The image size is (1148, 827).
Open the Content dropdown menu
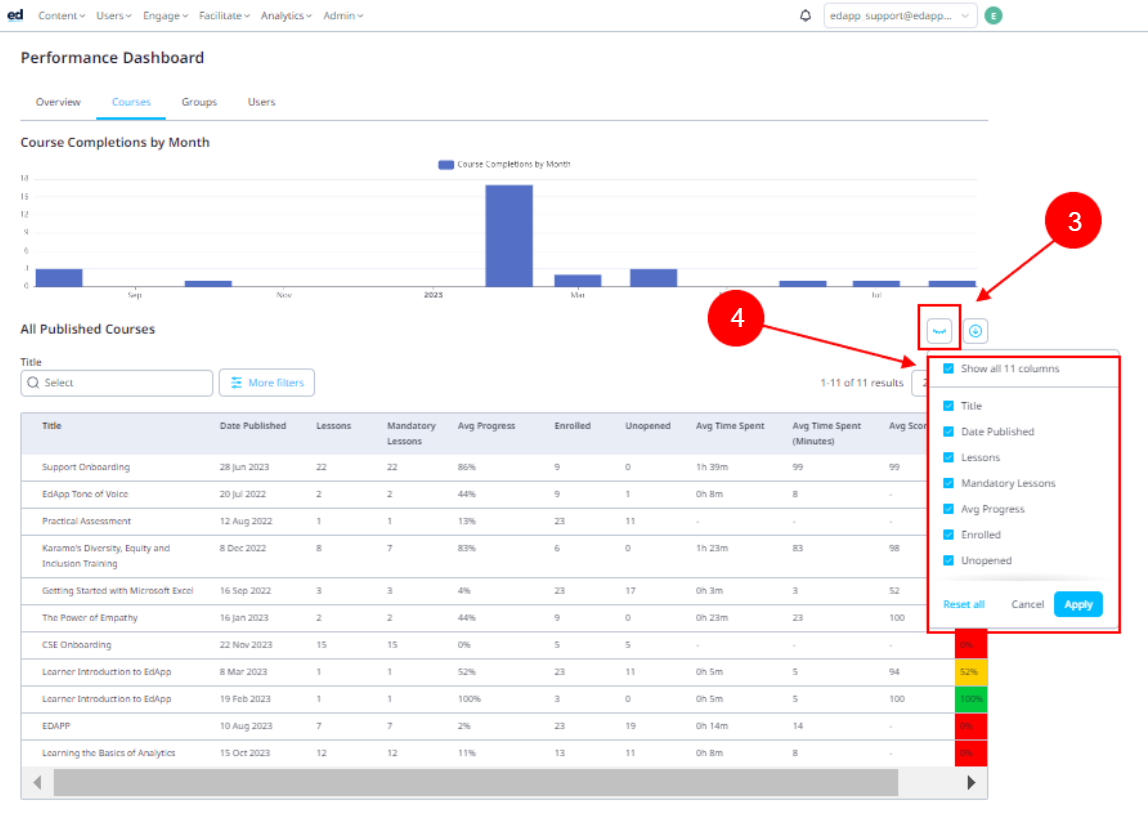click(x=63, y=16)
